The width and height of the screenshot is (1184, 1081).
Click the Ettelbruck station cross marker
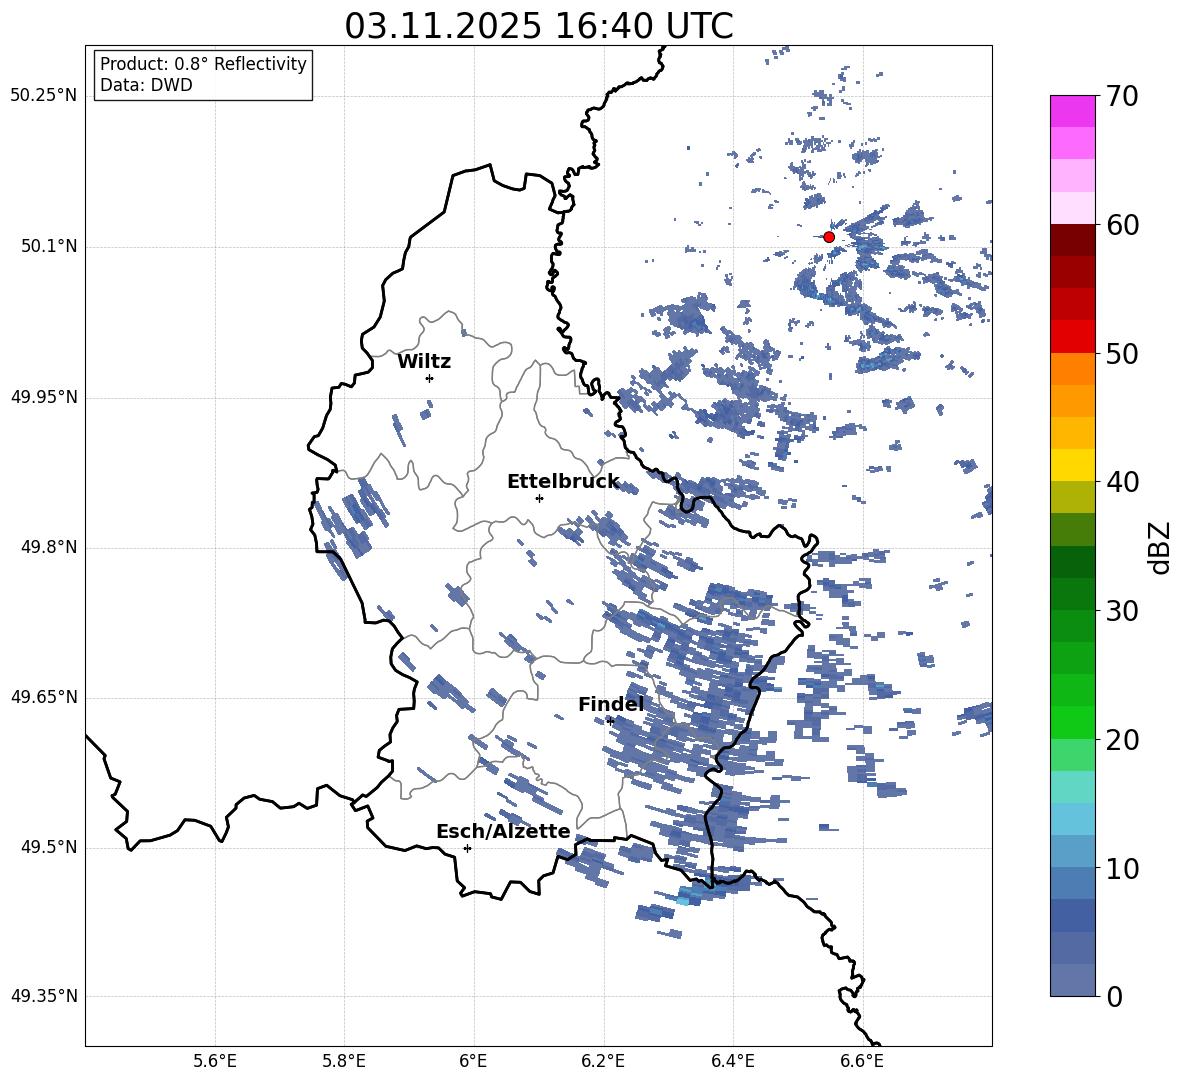tap(539, 498)
